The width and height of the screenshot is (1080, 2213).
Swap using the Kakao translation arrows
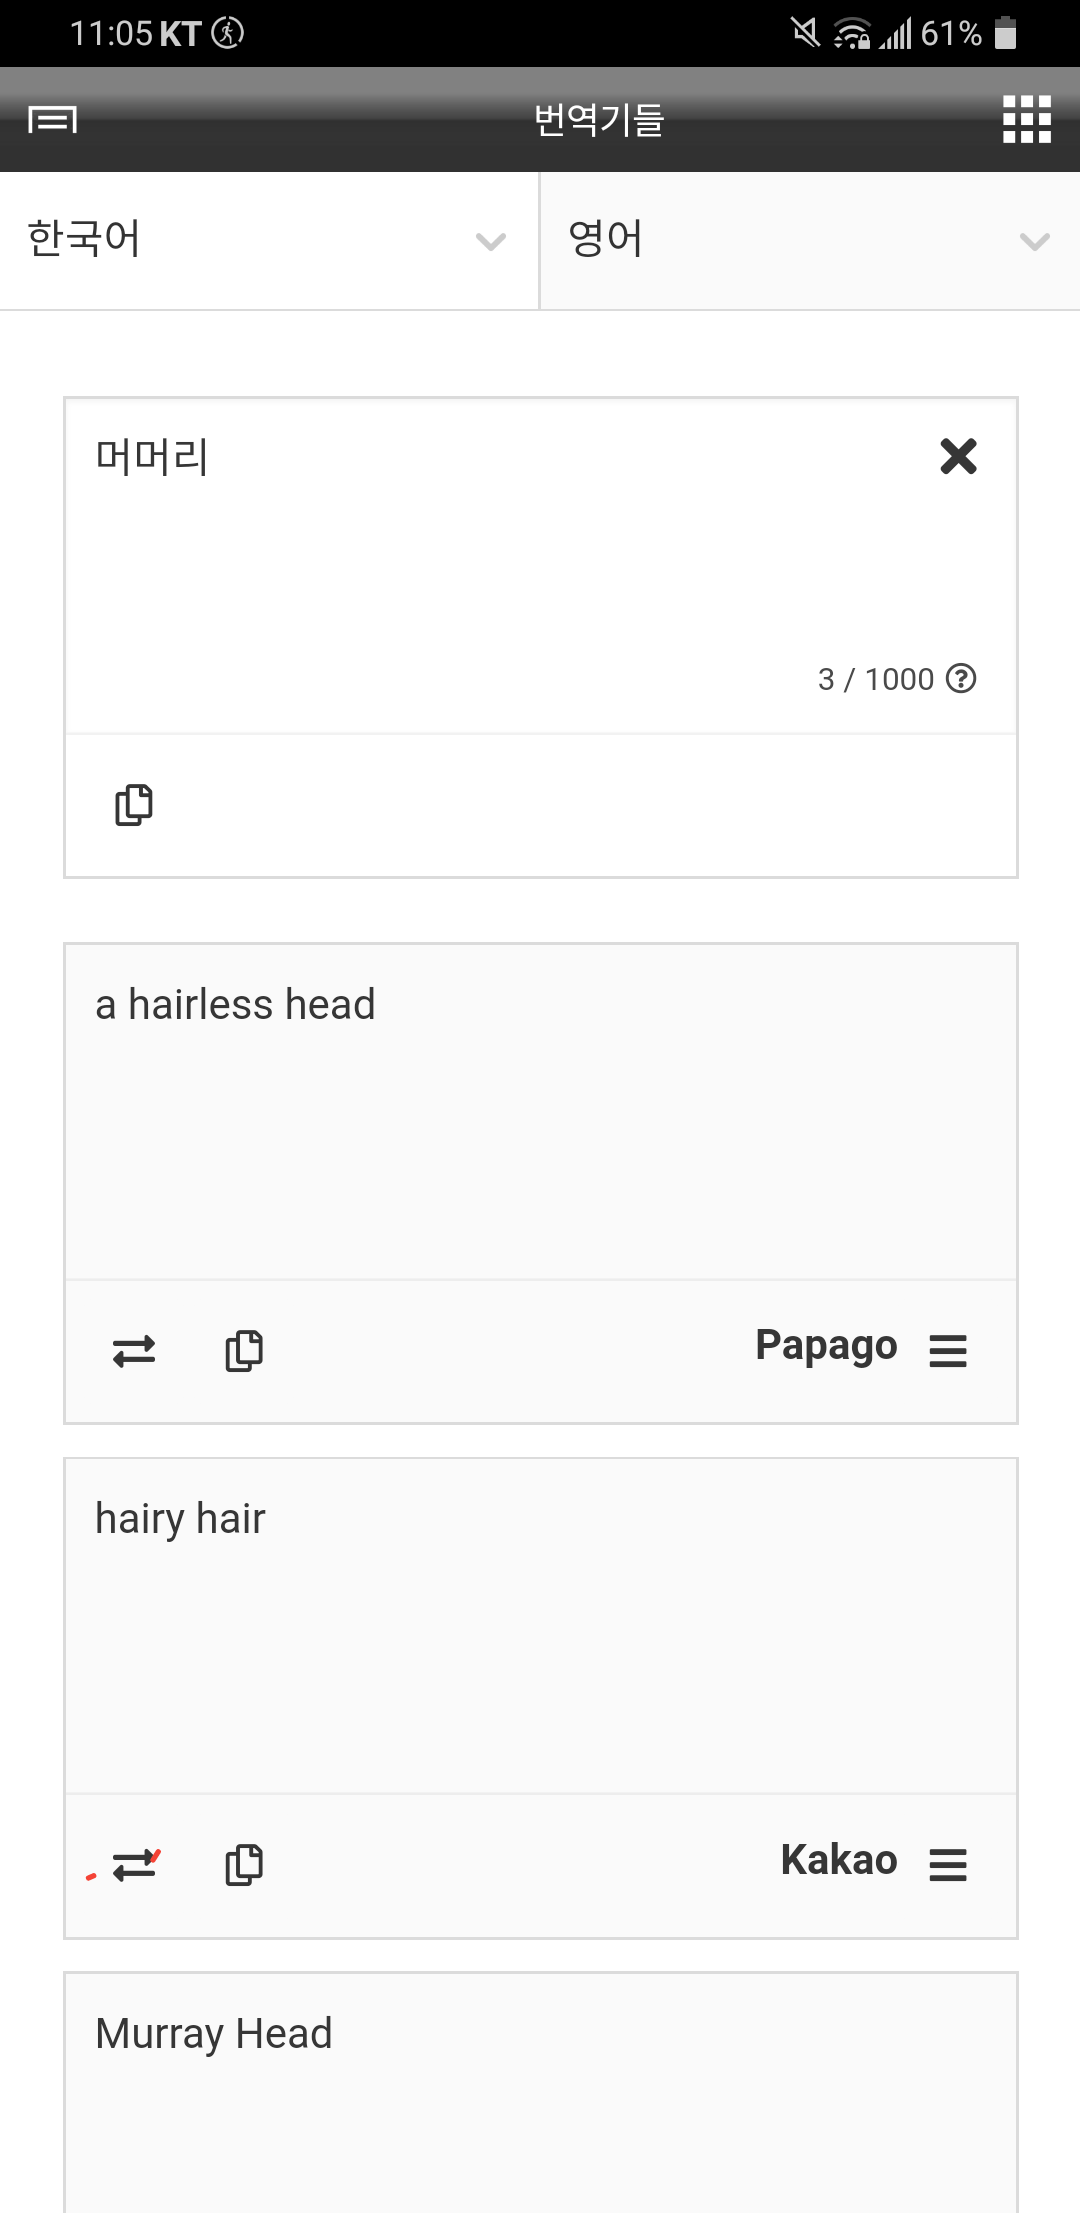134,1865
